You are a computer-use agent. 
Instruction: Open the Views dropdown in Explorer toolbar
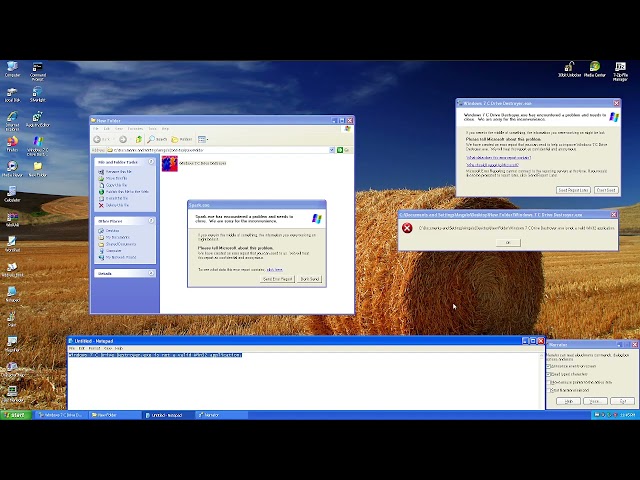click(x=203, y=140)
